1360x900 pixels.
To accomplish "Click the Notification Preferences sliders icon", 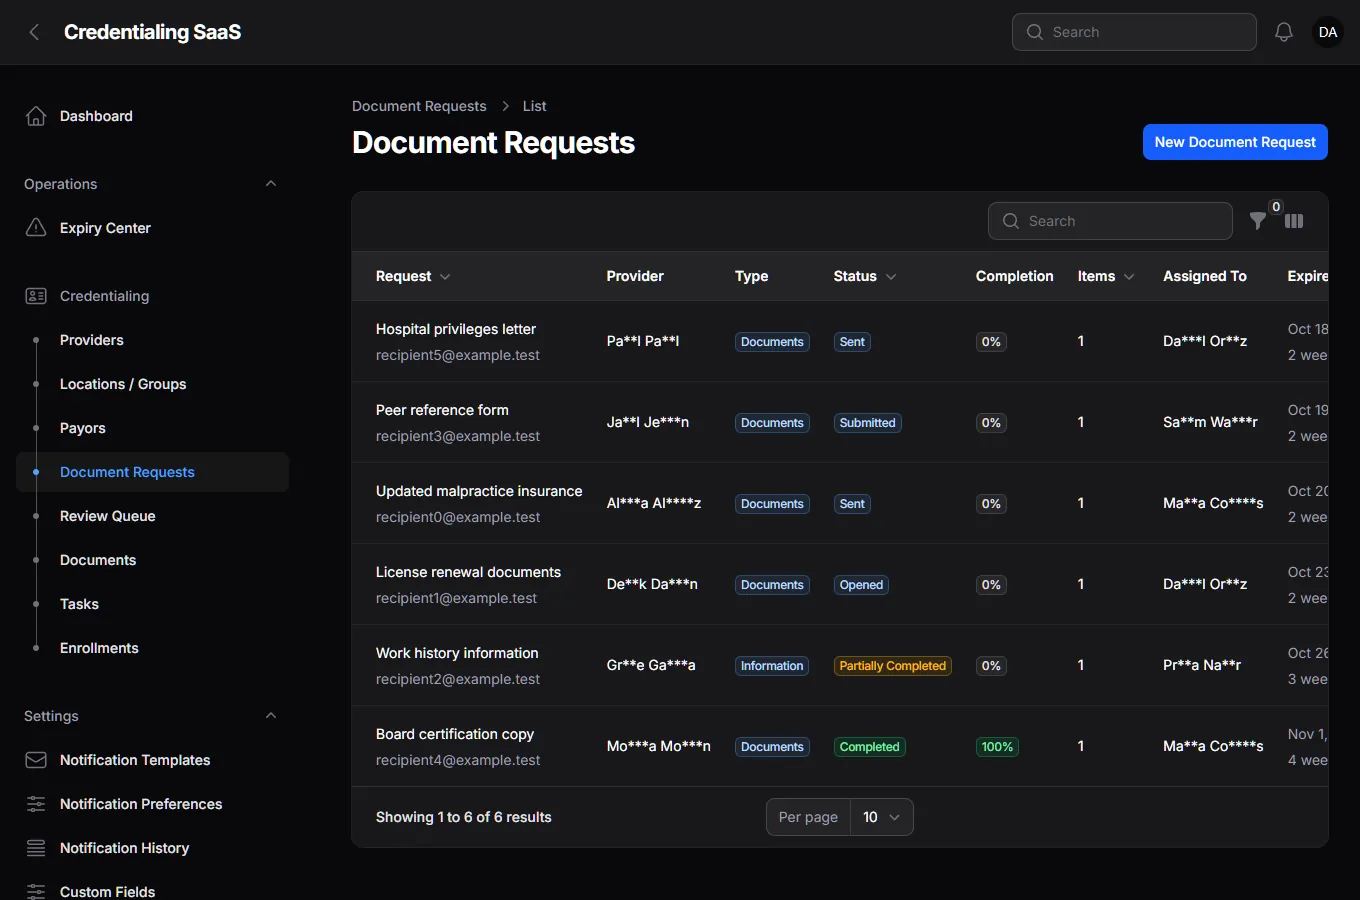I will pos(36,804).
